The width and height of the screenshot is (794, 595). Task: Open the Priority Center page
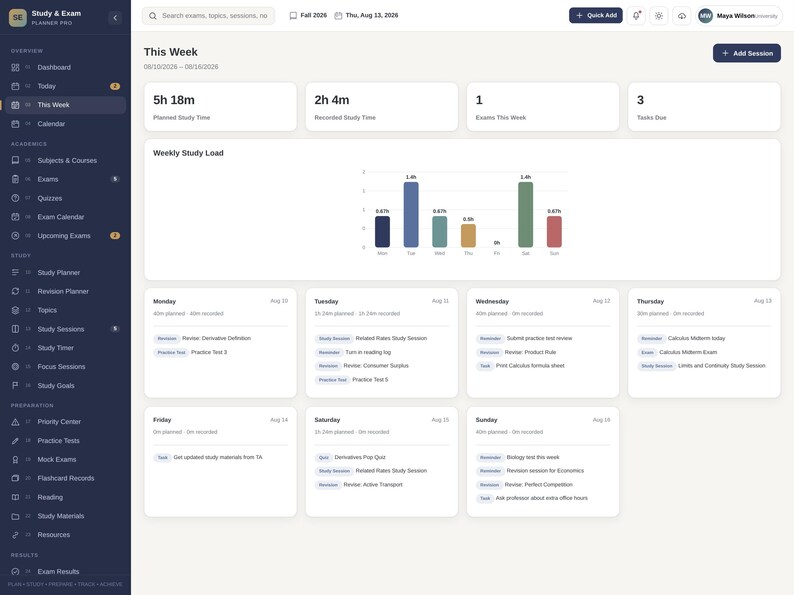[66, 422]
